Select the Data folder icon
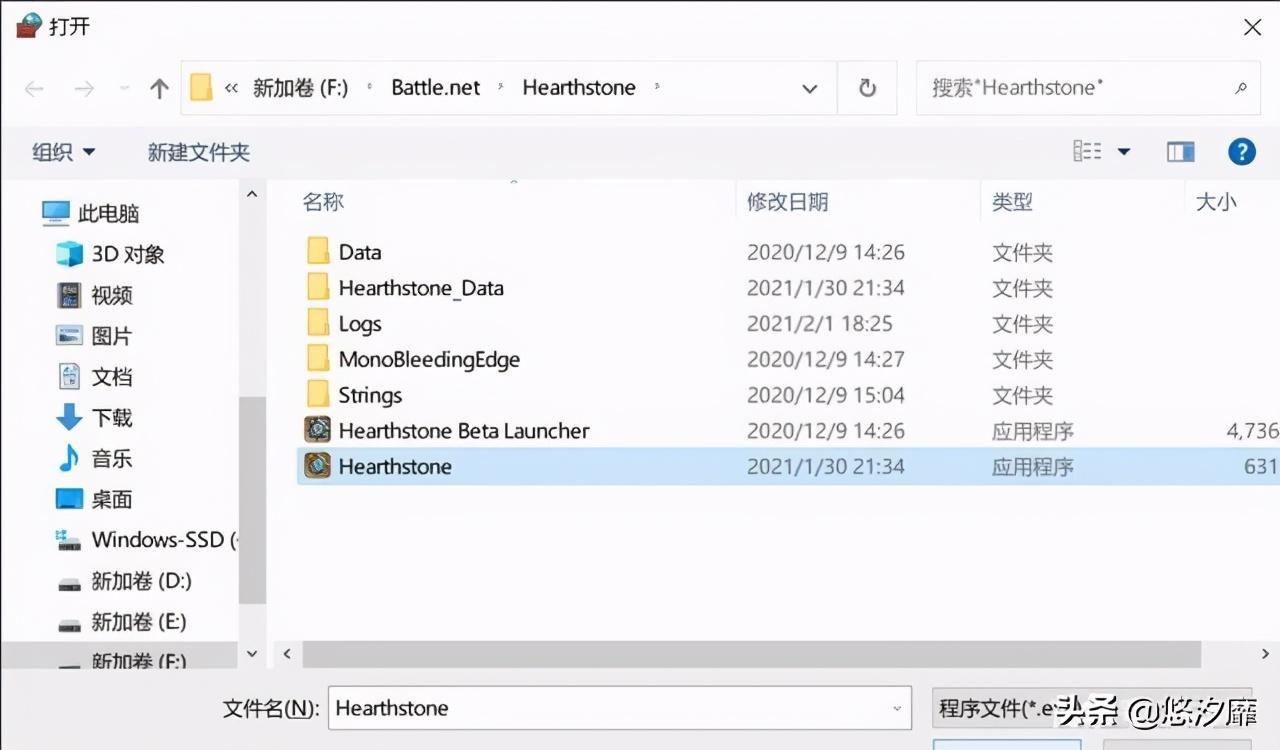Image resolution: width=1280 pixels, height=750 pixels. 318,252
